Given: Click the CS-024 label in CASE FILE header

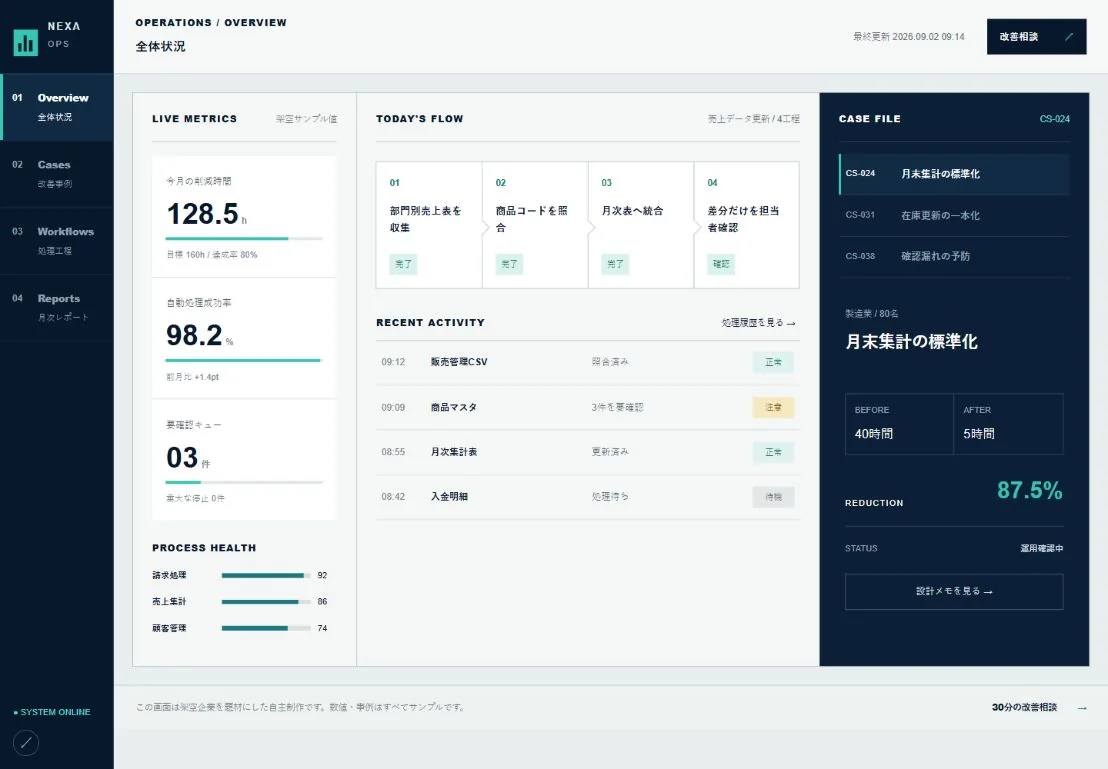Looking at the screenshot, I should point(1054,119).
